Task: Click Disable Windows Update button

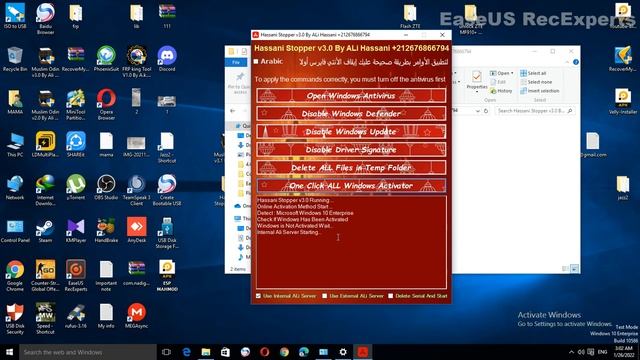Action: click(351, 132)
